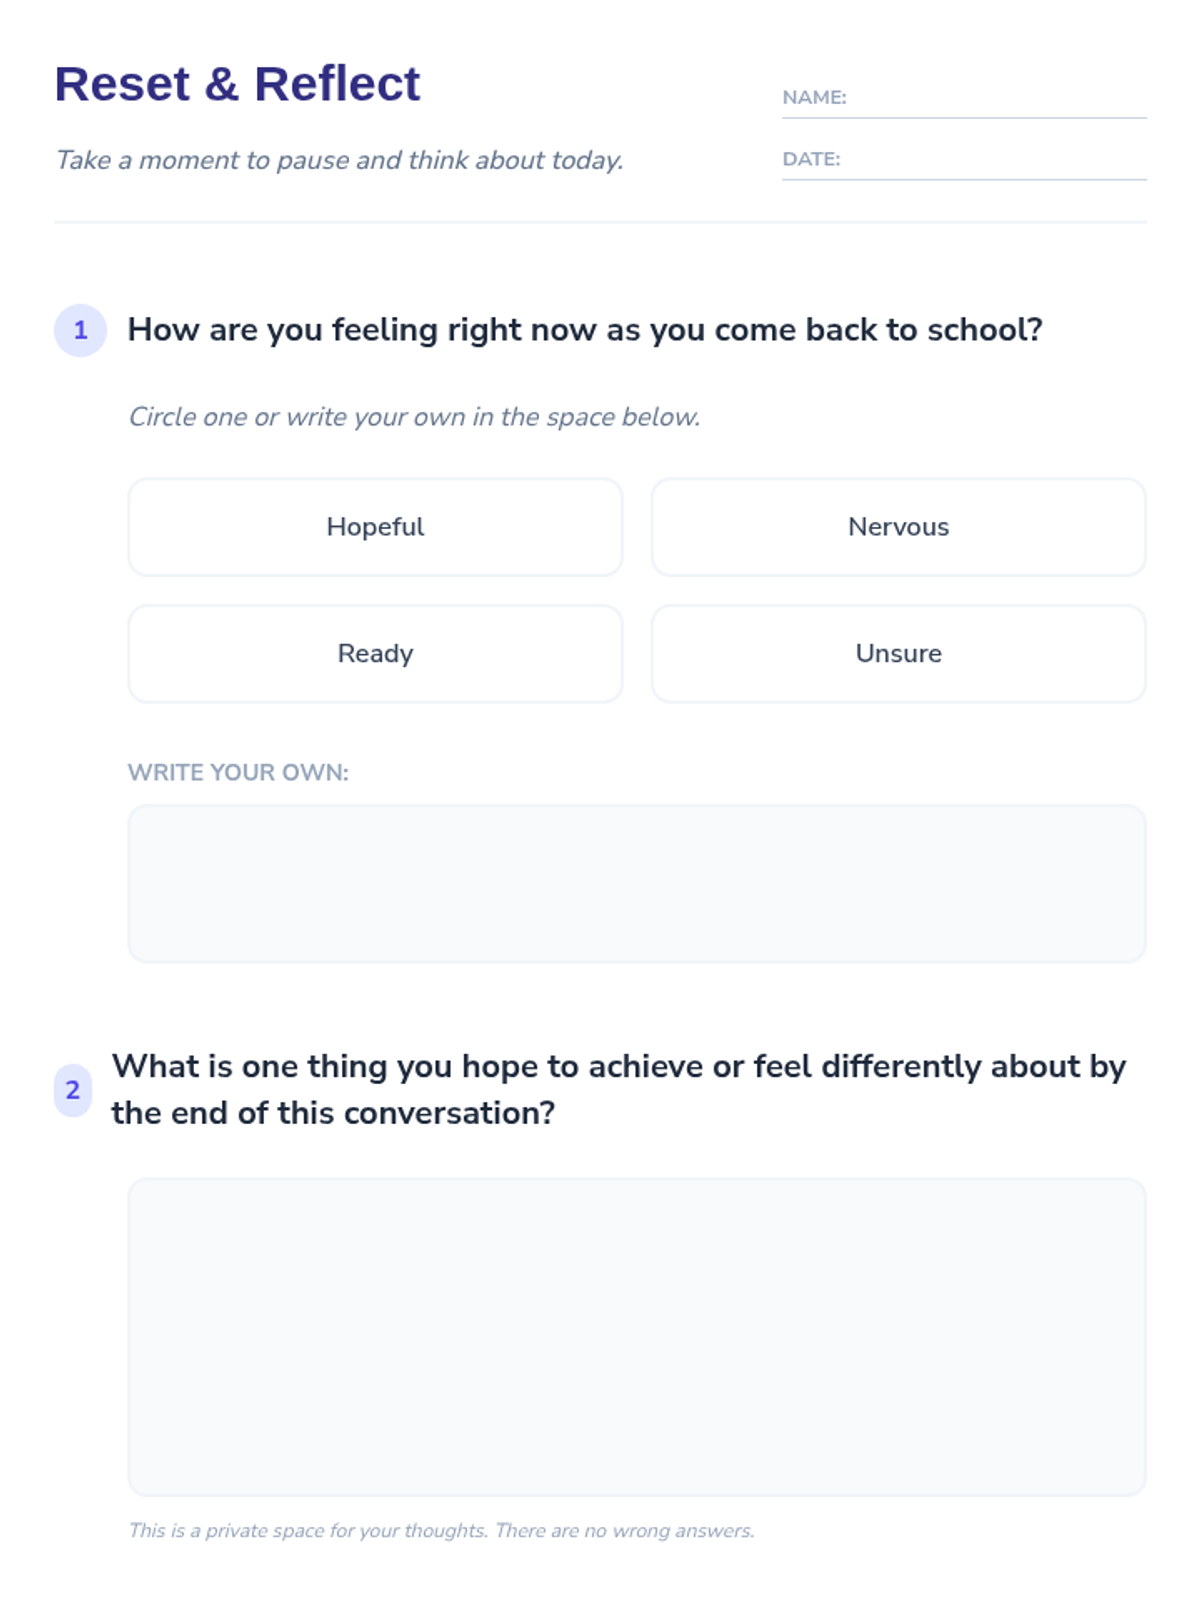
Task: Pick the Ready feeling option
Action: point(375,653)
